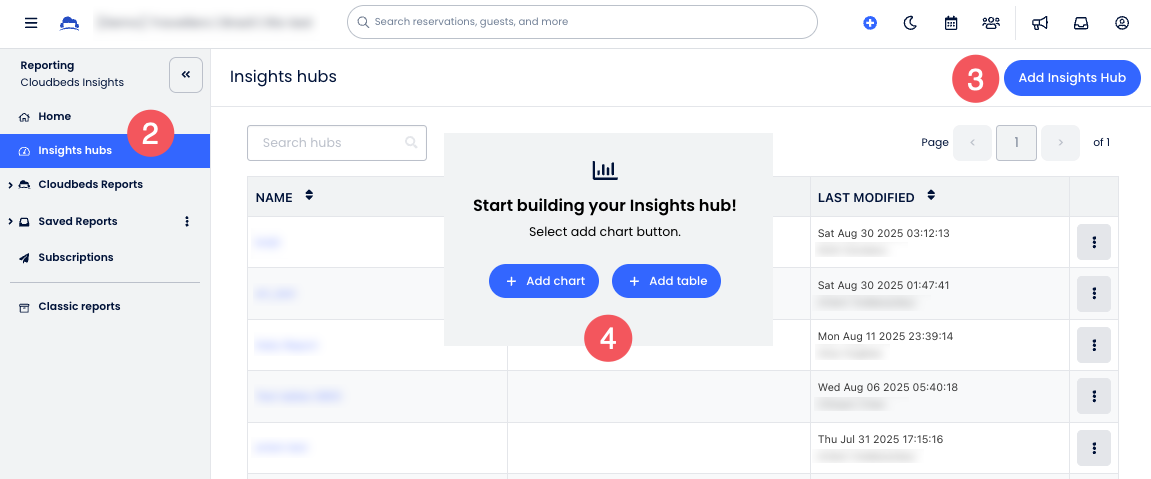Open the megaphone announcements icon

pos(1040,22)
